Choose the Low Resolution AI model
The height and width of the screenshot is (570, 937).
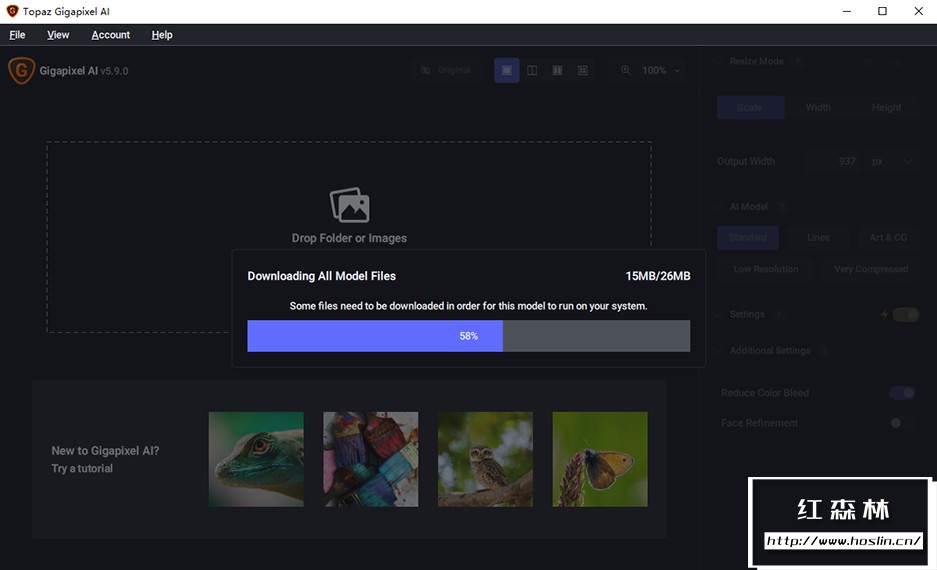766,269
